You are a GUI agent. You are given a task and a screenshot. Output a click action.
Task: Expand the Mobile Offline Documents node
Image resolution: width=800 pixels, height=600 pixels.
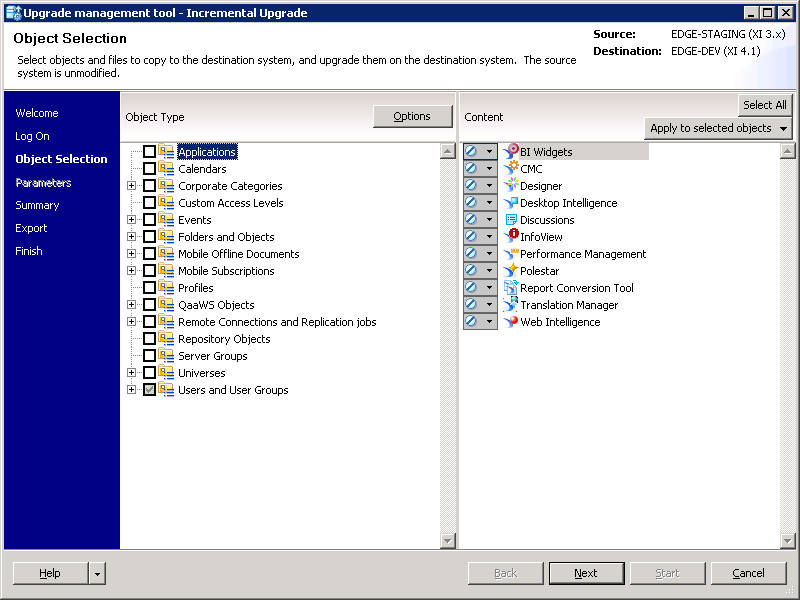(132, 254)
